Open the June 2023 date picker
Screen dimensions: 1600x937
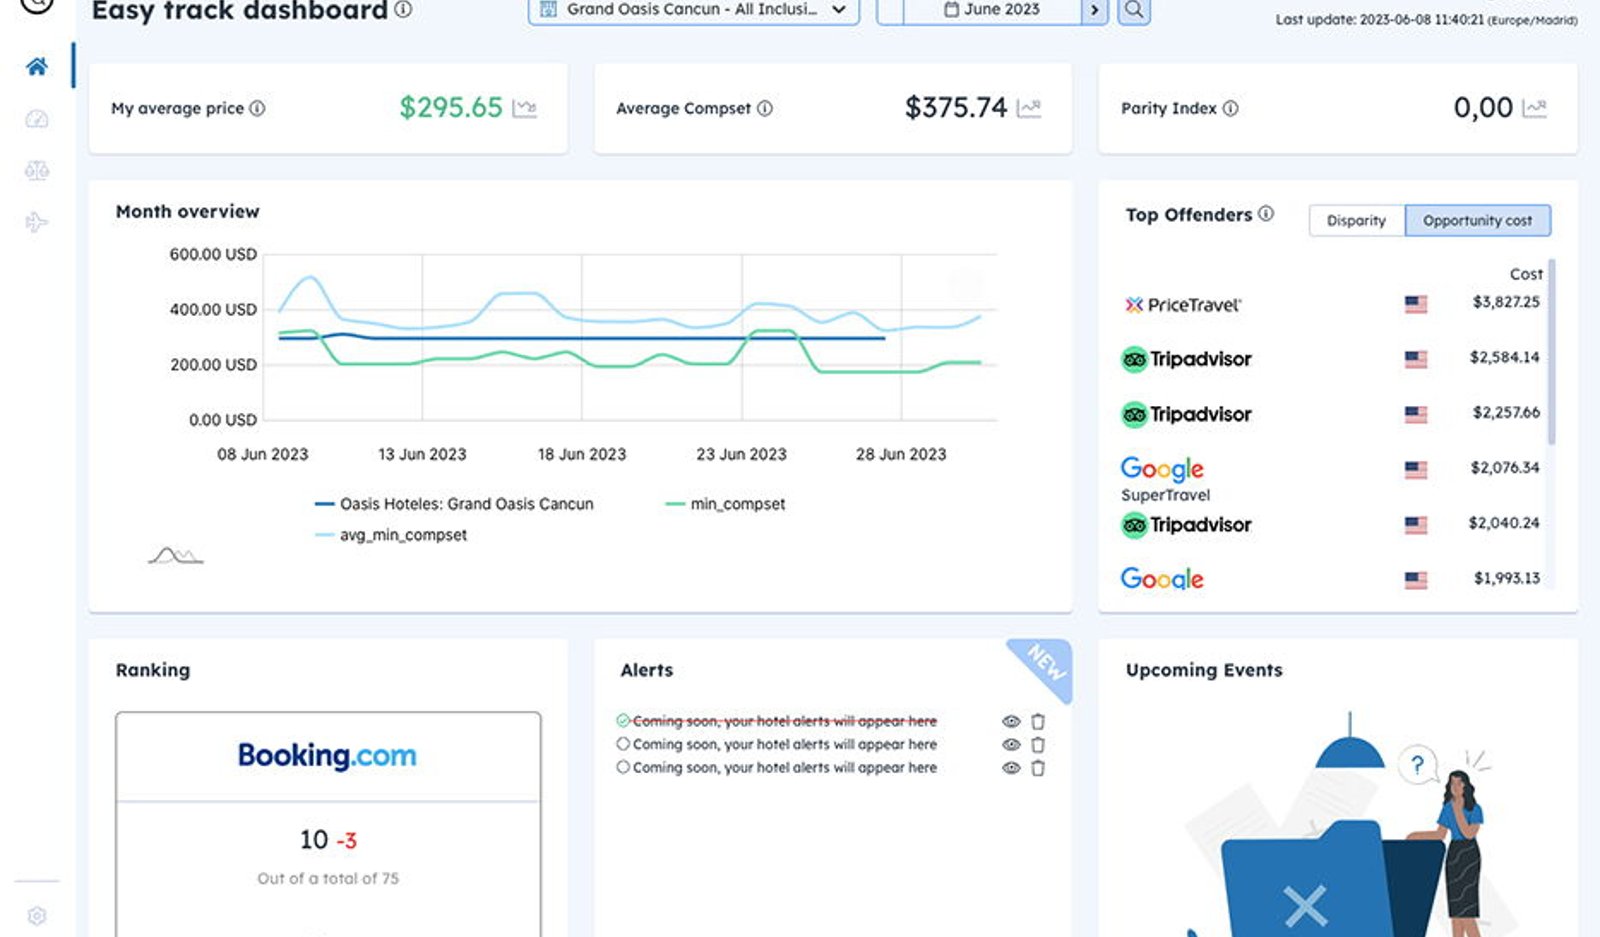tap(992, 10)
